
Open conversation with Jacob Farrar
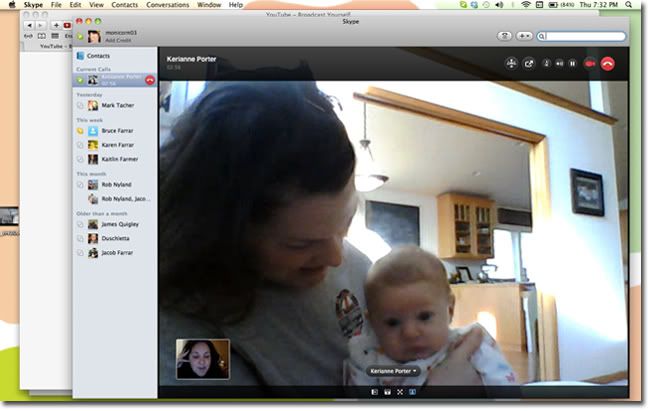(115, 252)
